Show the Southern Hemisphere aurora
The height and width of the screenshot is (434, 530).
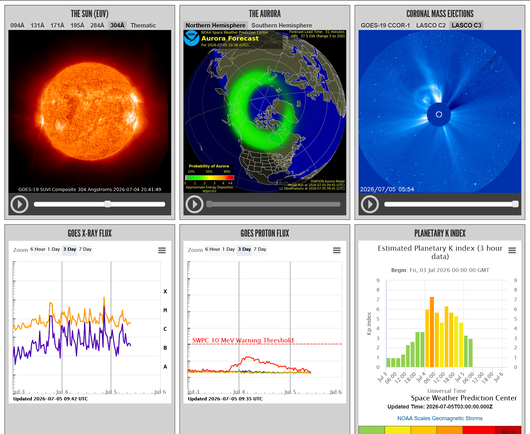point(282,25)
